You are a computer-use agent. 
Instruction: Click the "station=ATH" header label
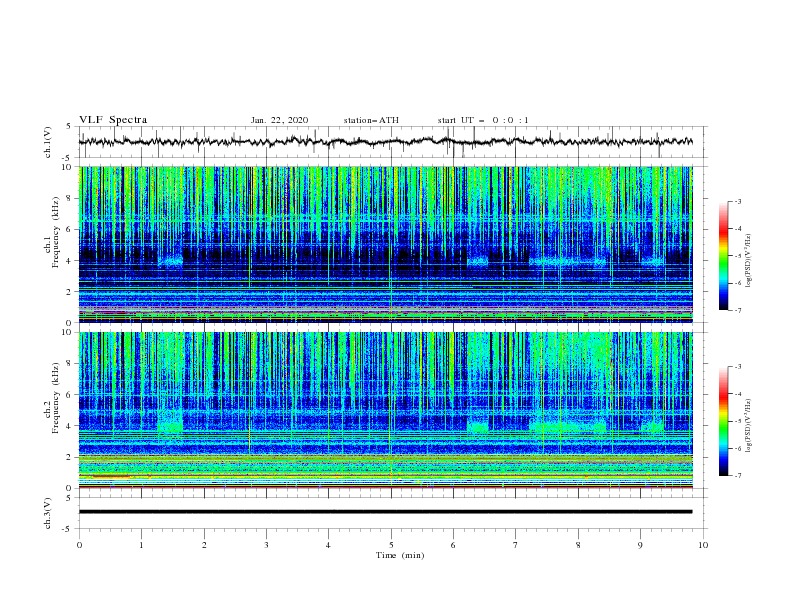click(371, 120)
